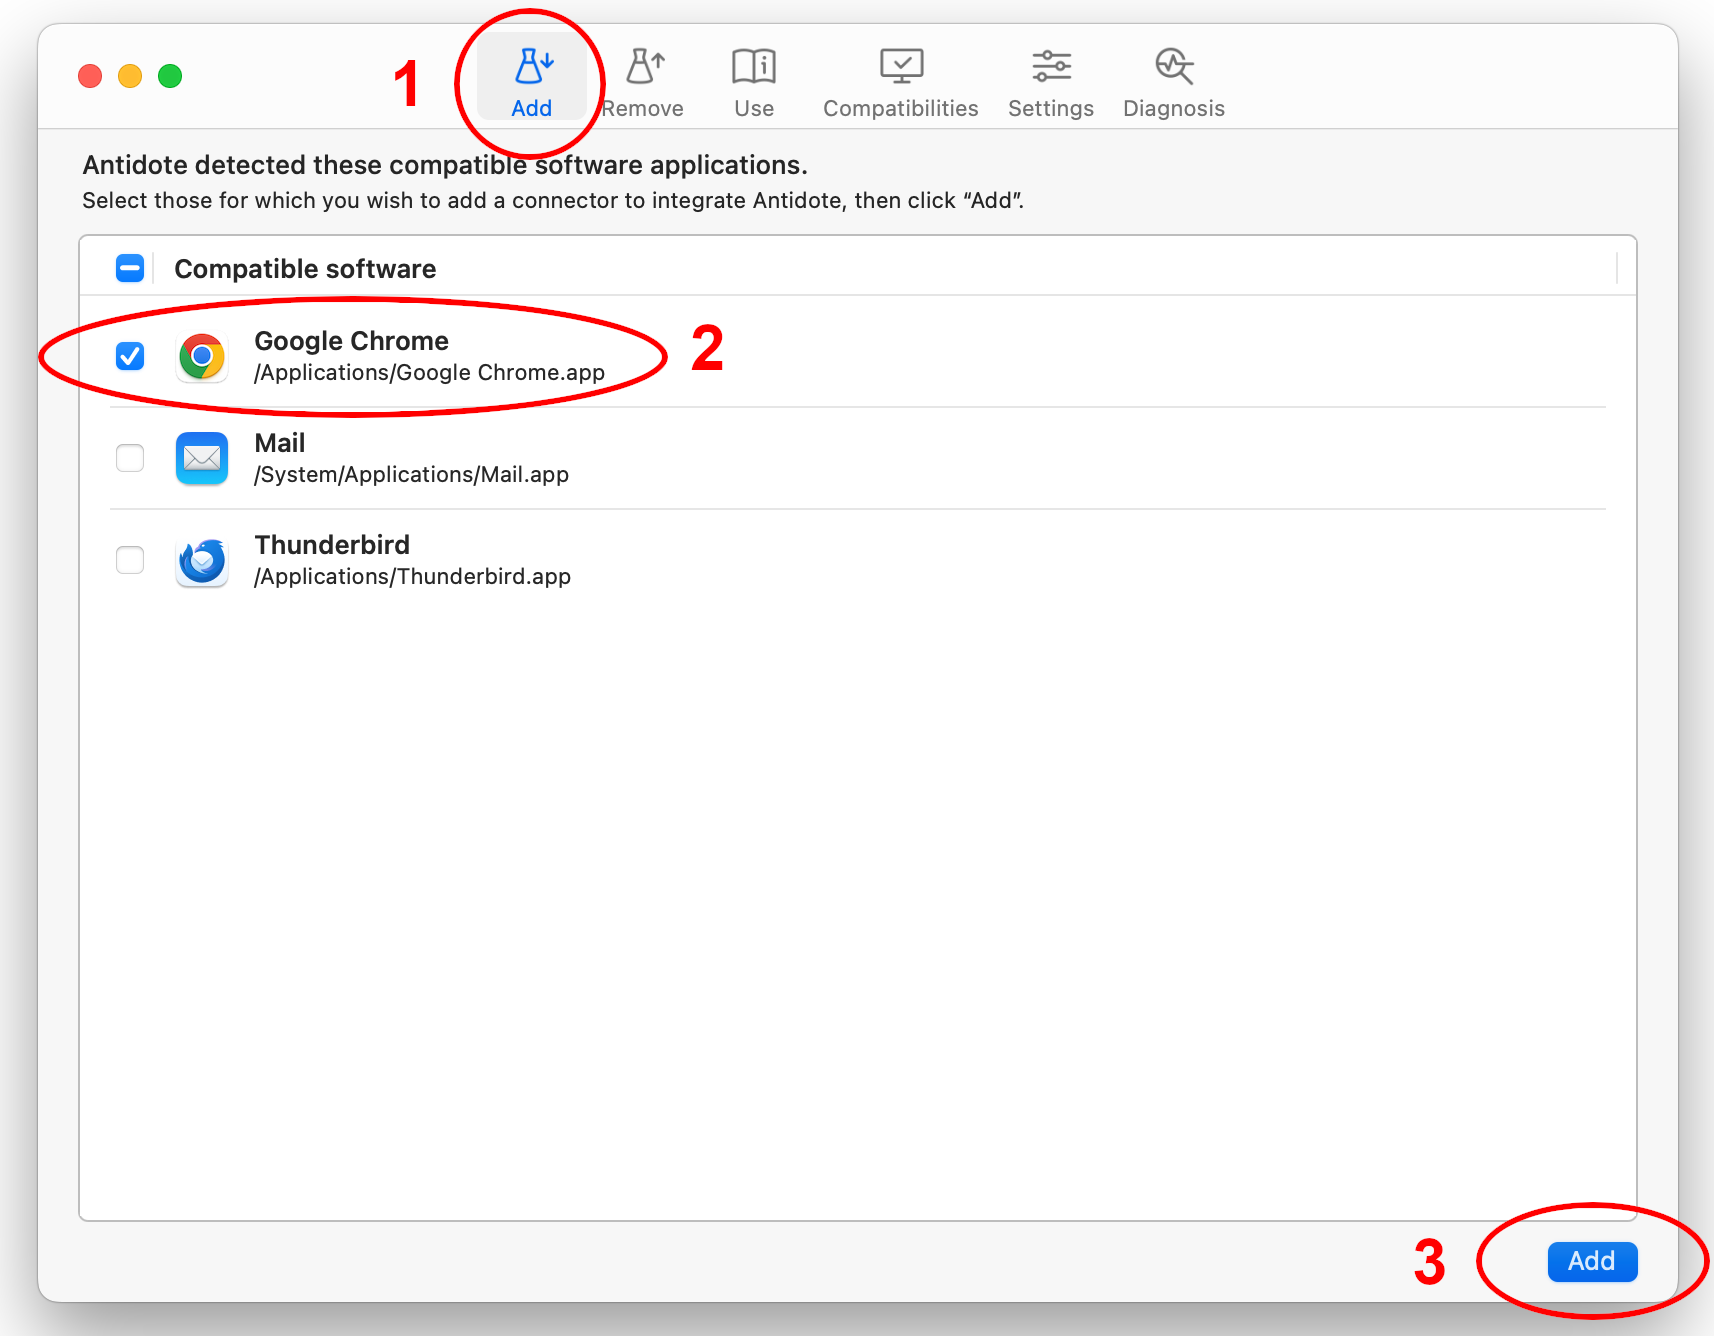Uncheck the Google Chrome checkbox
The image size is (1714, 1336).
(130, 356)
